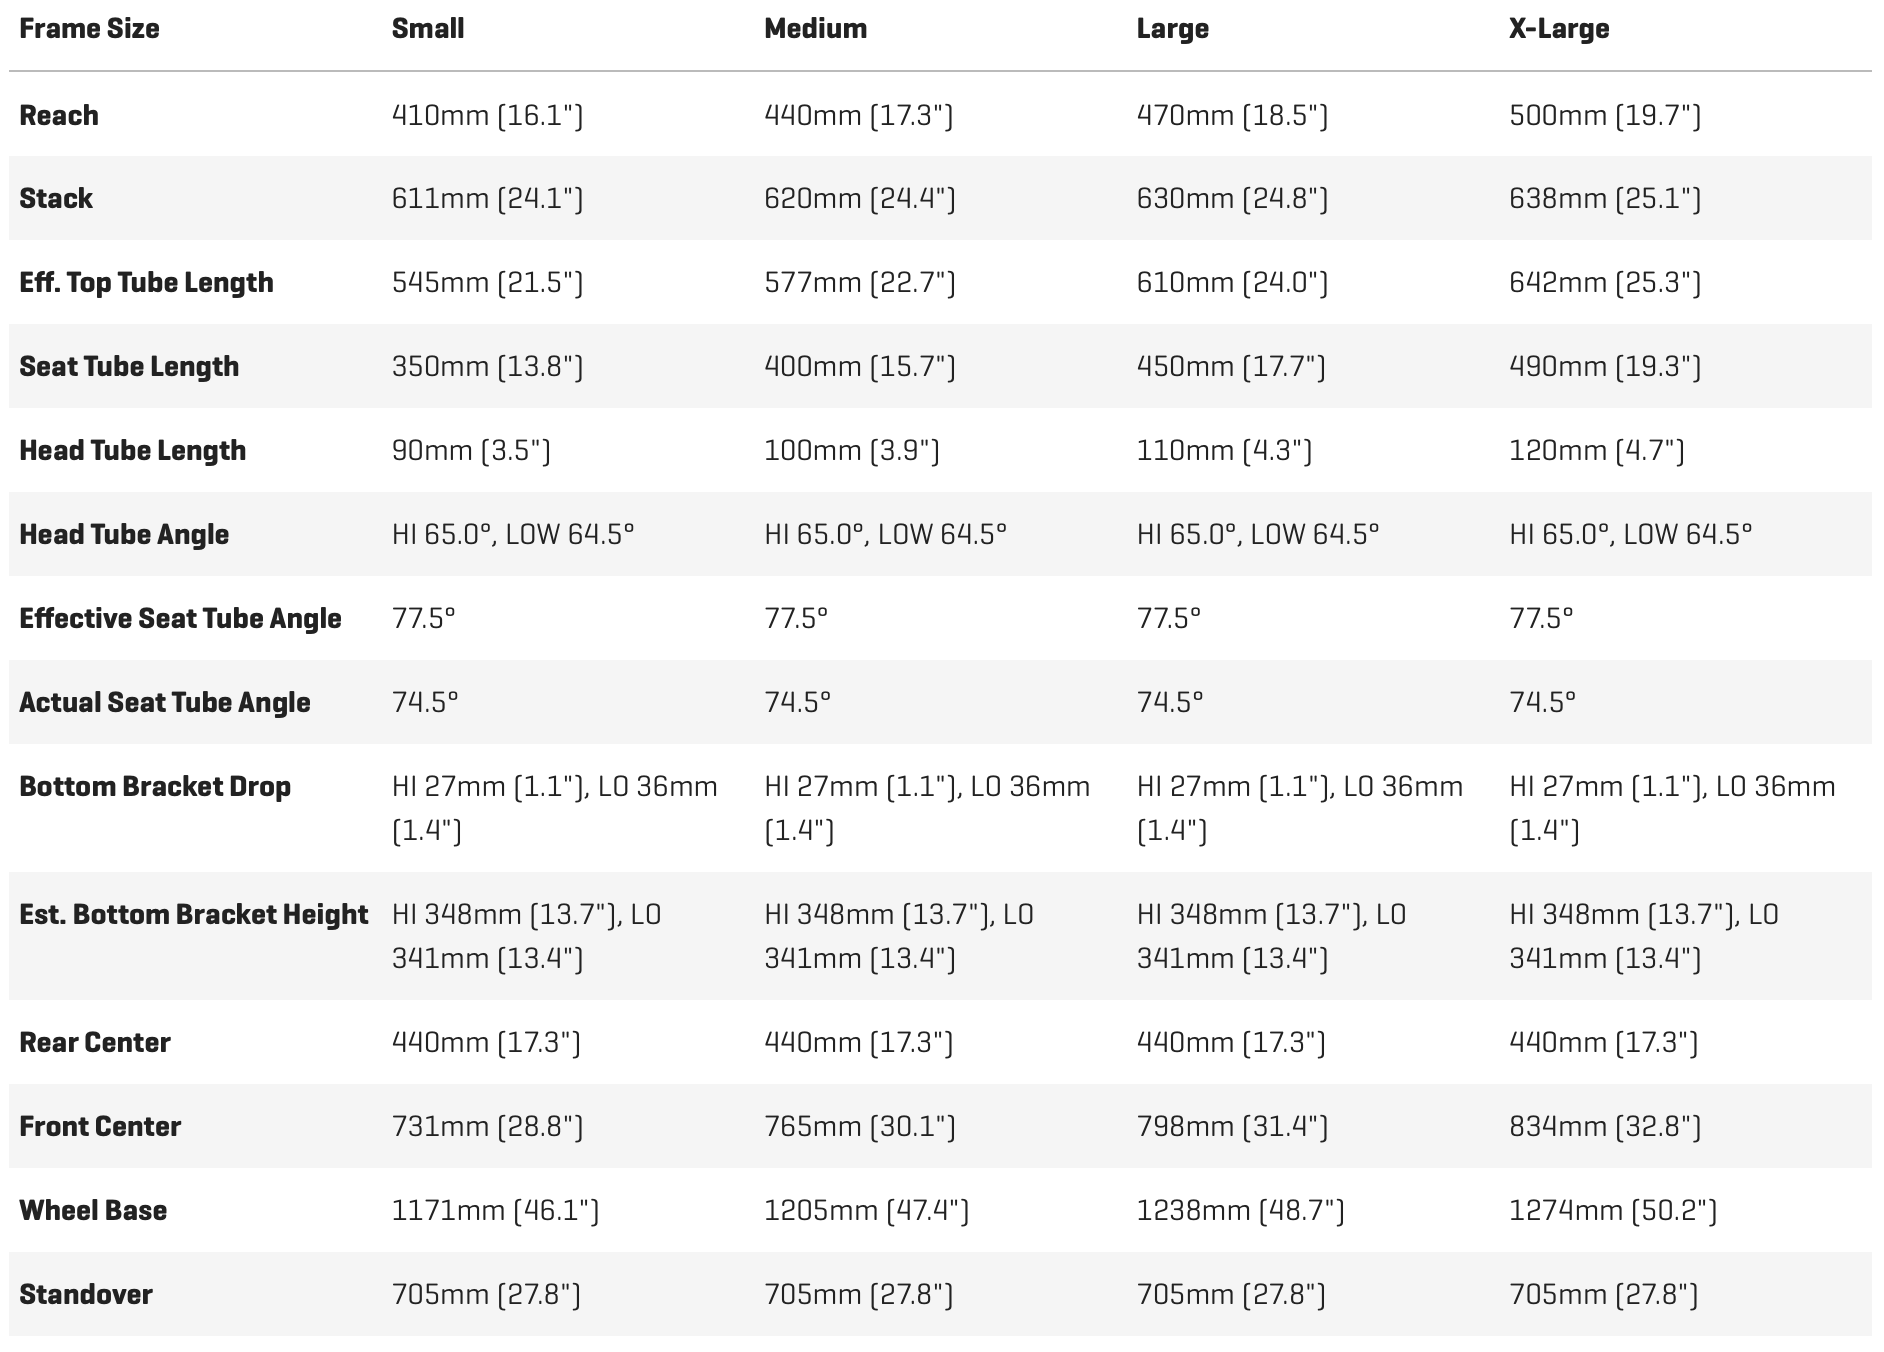Click the Actual Seat Tube Angle label
Viewport: 1884px width, 1352px height.
pos(165,702)
